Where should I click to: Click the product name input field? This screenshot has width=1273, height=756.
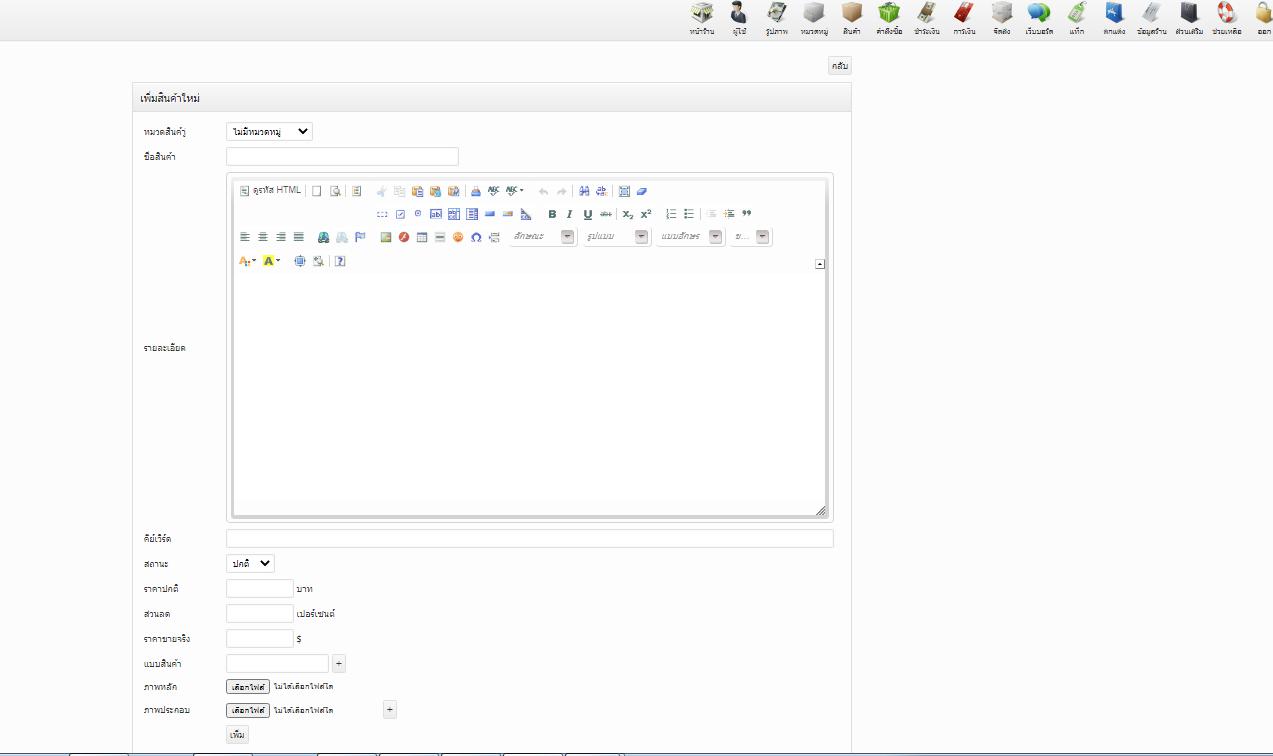tap(342, 157)
